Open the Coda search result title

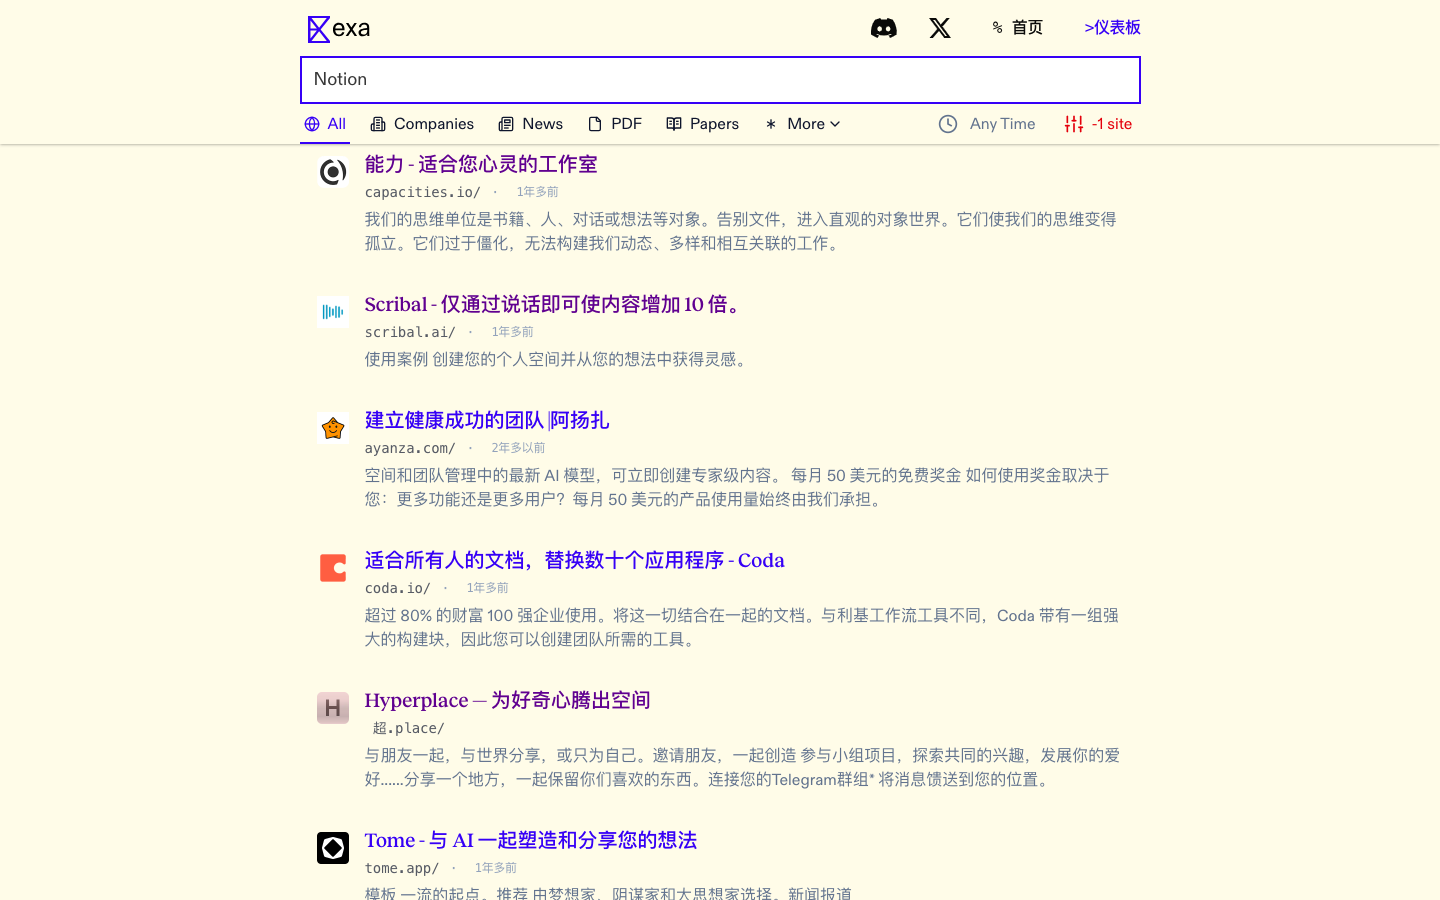coord(574,560)
